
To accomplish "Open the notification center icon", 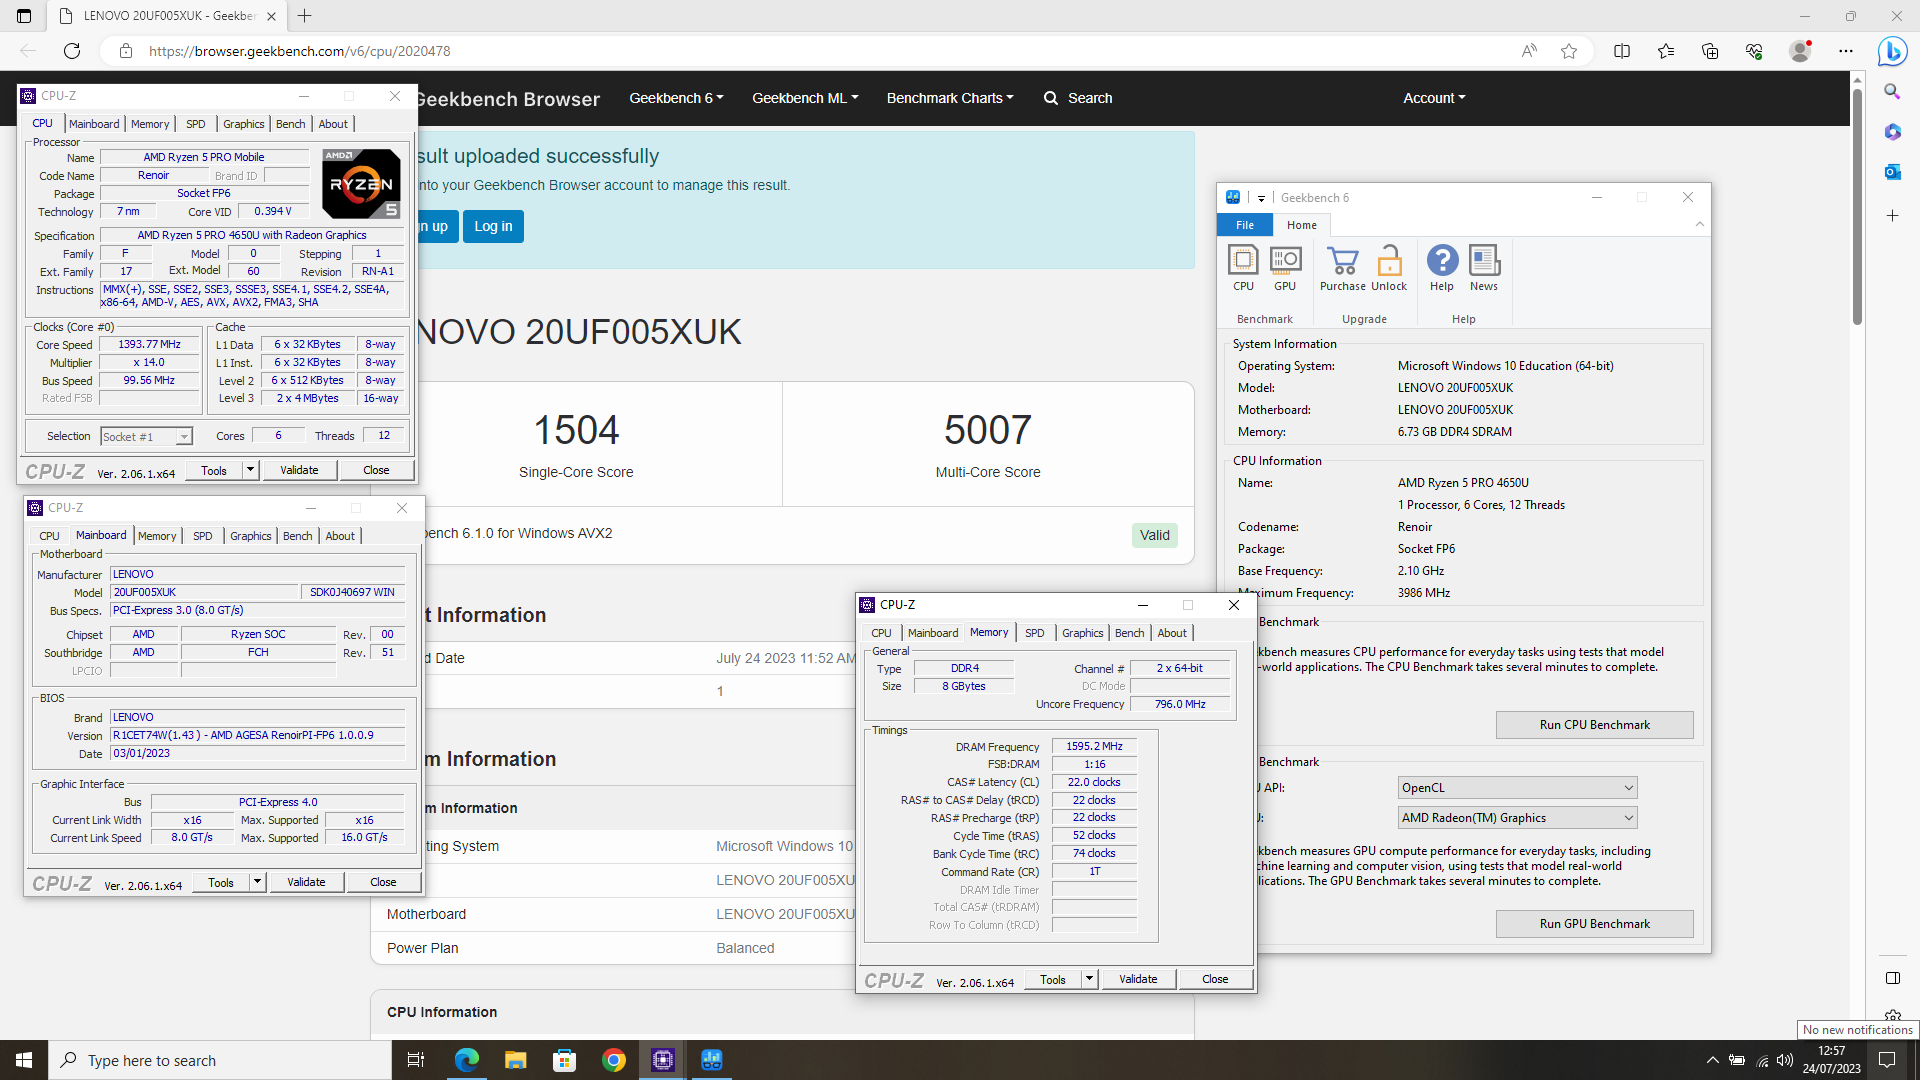I will click(x=1887, y=1060).
